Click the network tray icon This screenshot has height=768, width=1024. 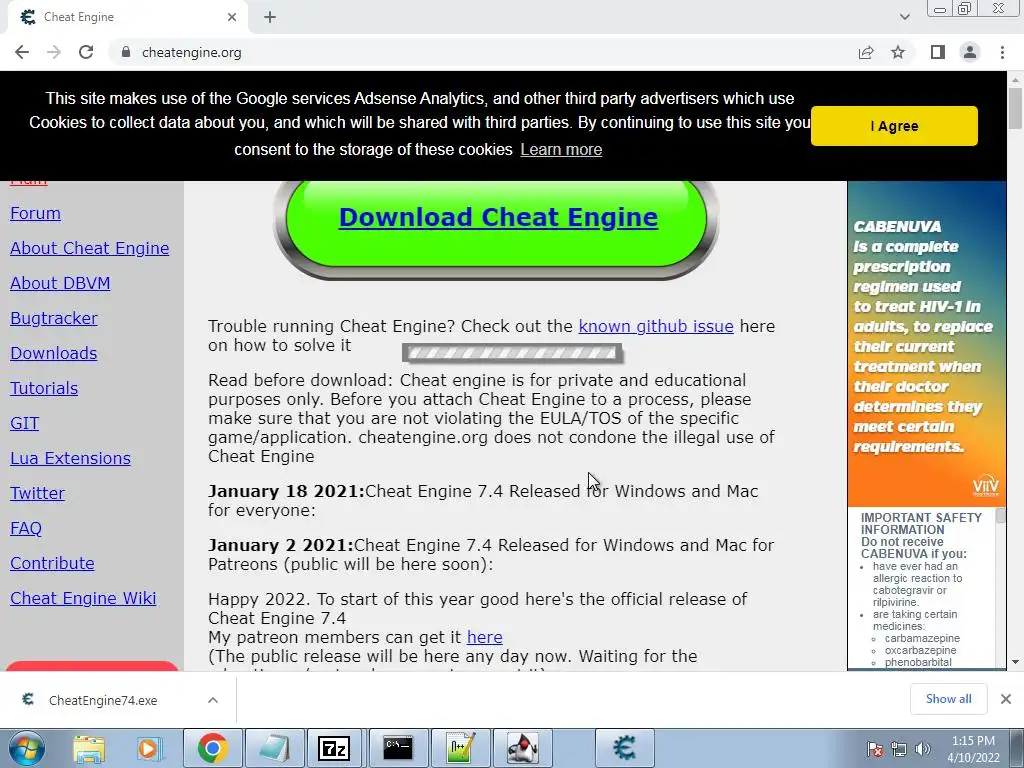(899, 749)
